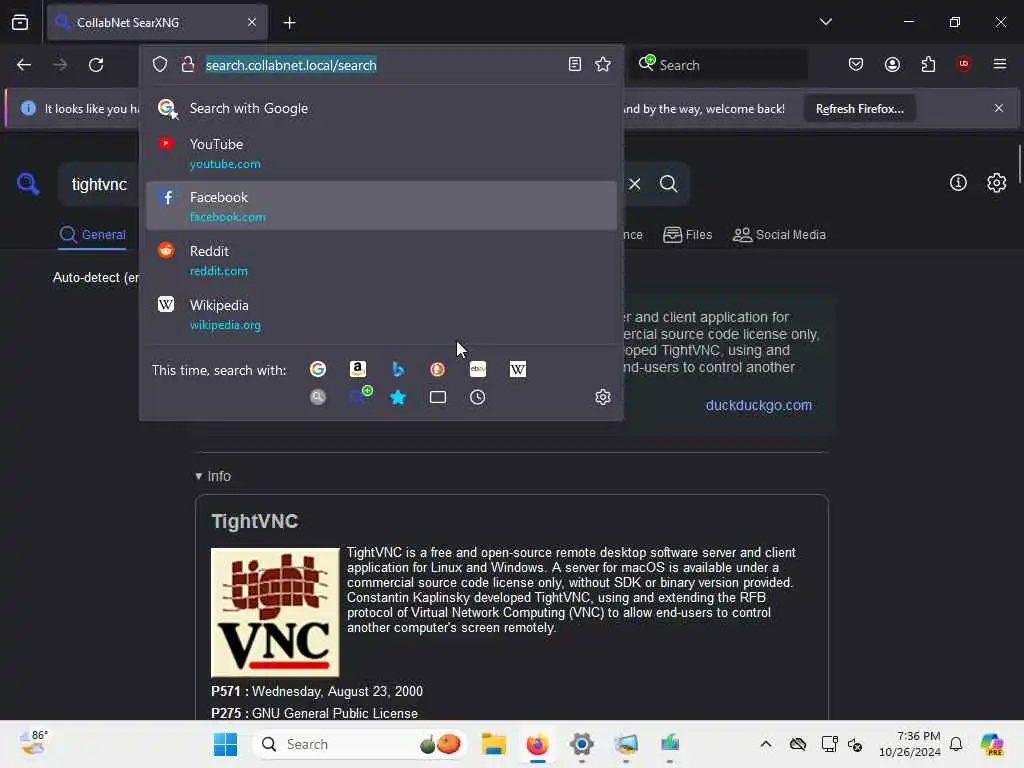Submit SearXNG search with magnifier button
The image size is (1024, 768).
(668, 184)
